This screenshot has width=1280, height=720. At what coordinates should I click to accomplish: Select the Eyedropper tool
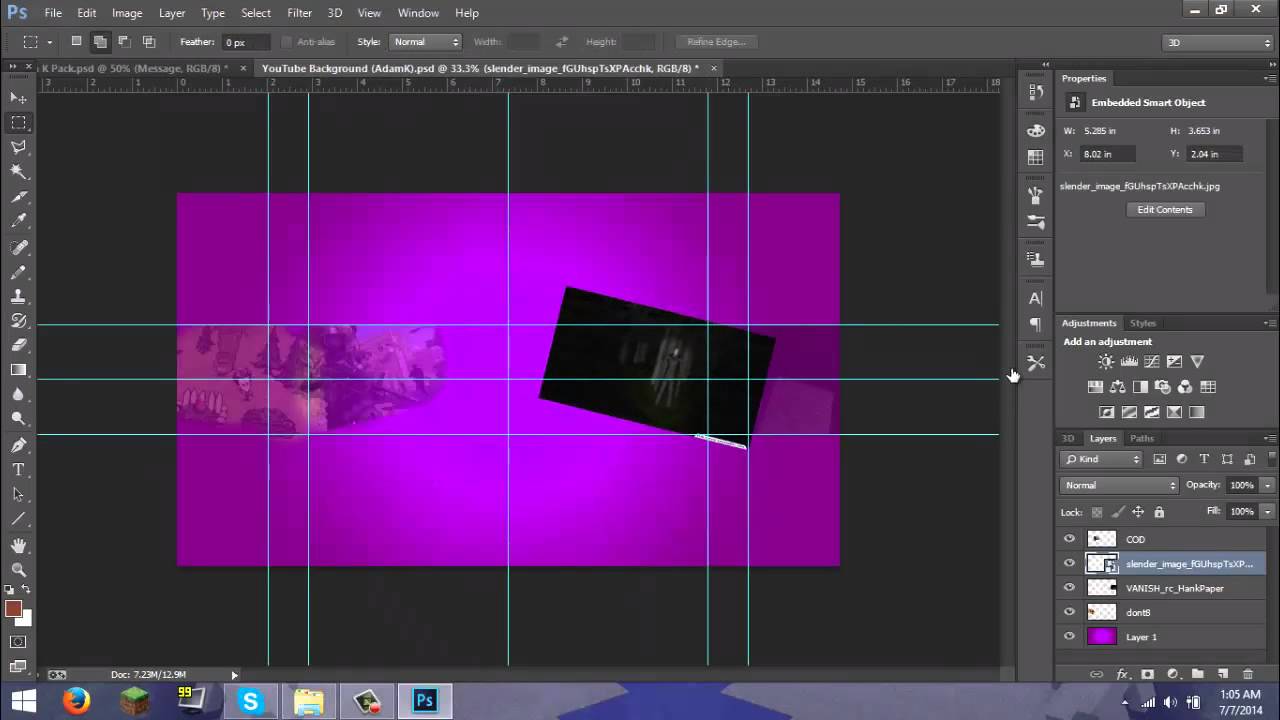[19, 222]
